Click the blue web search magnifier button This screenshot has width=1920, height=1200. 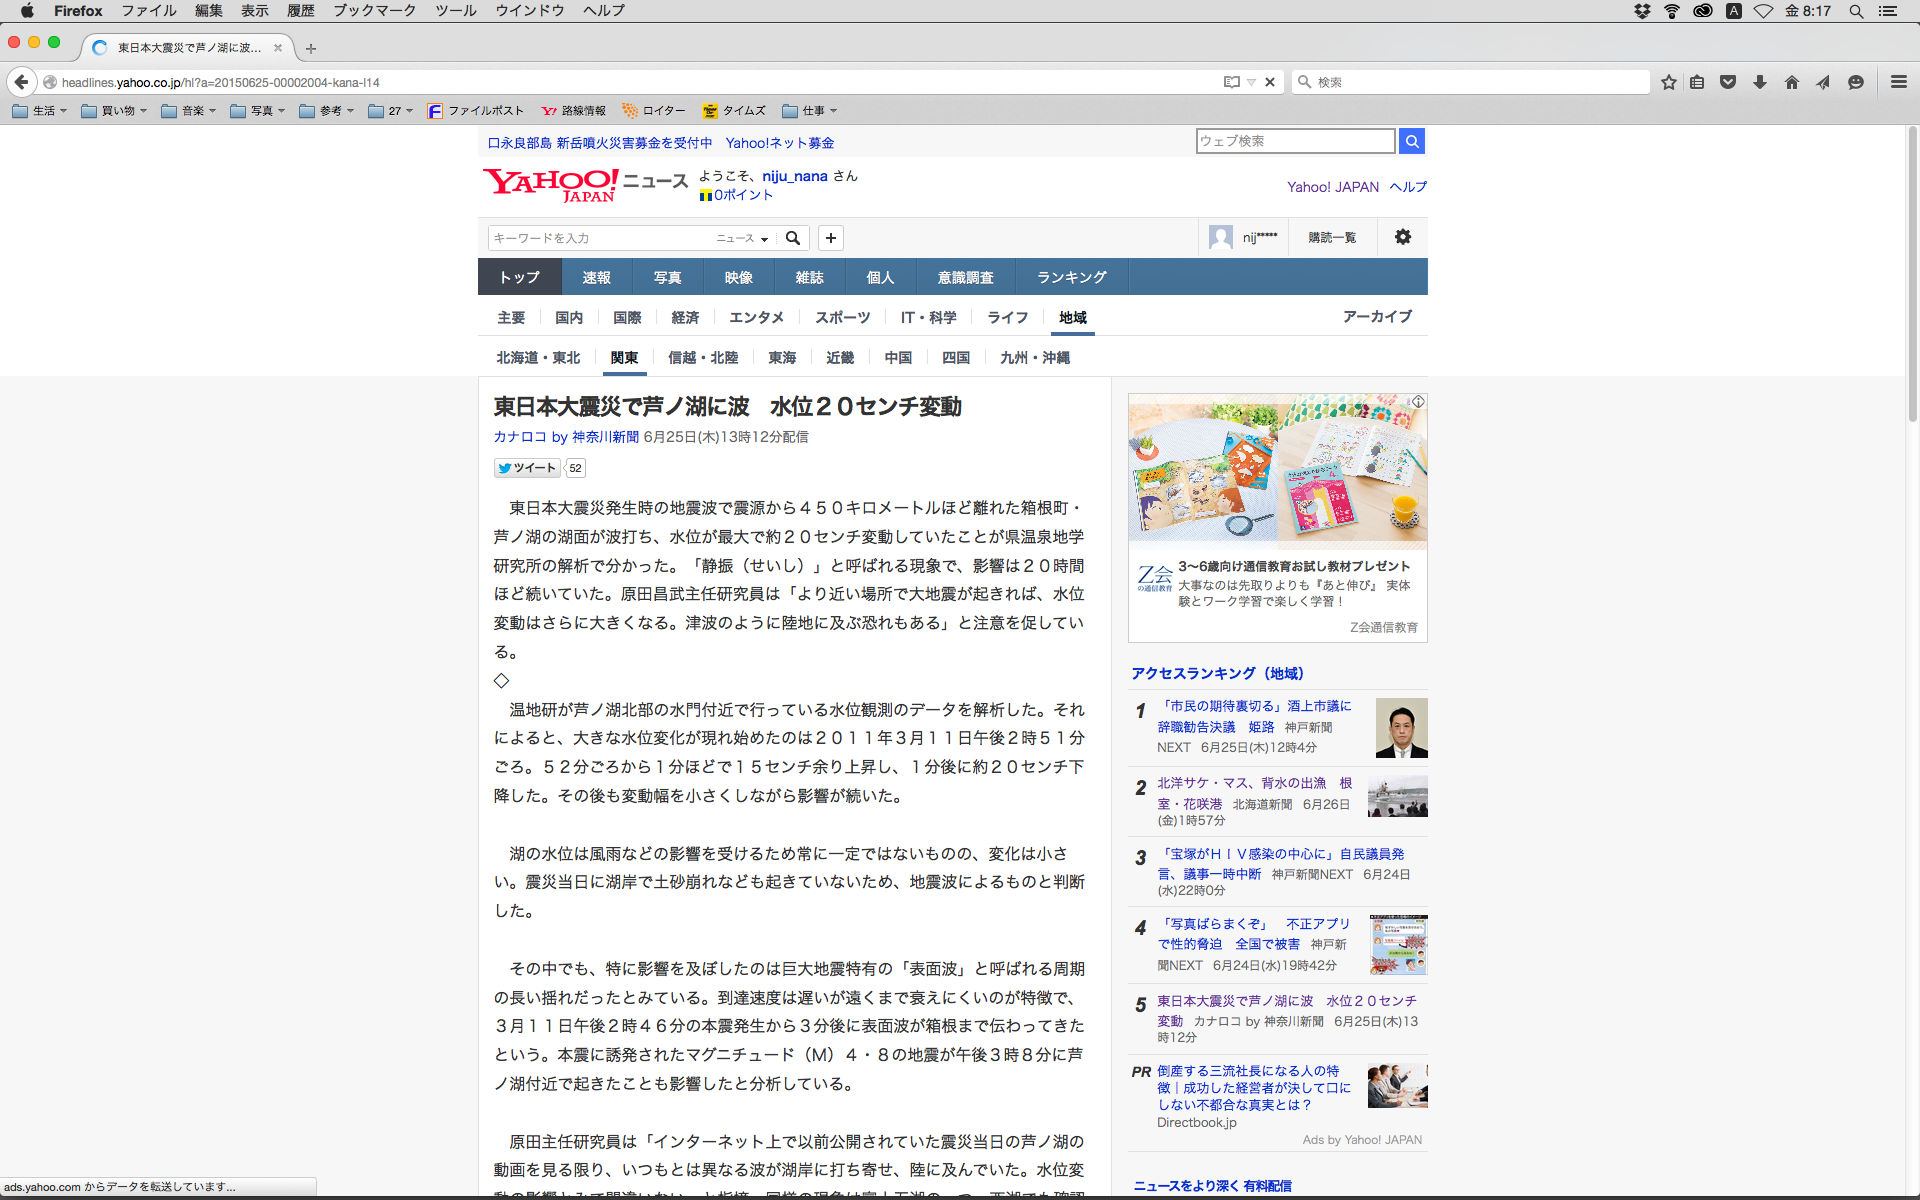[1411, 142]
